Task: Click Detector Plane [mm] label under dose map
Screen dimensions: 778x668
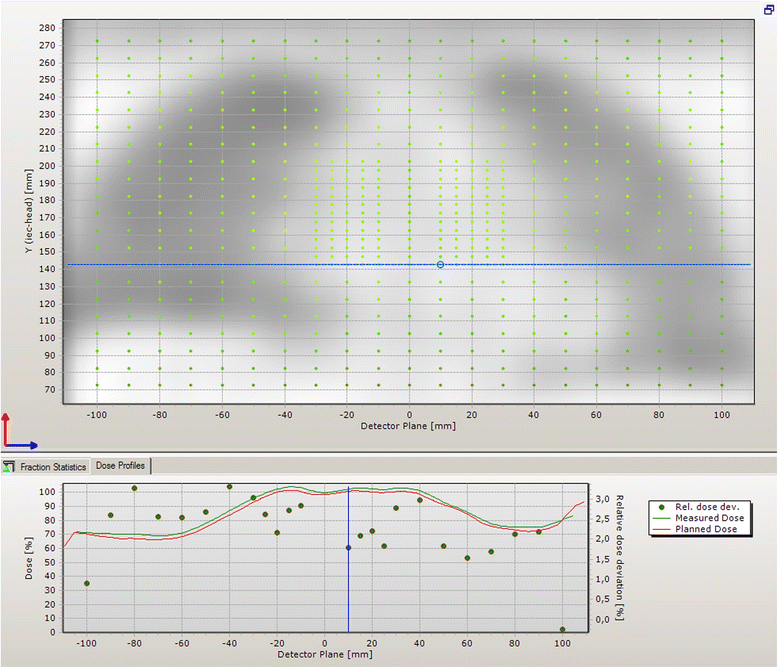Action: [x=408, y=425]
